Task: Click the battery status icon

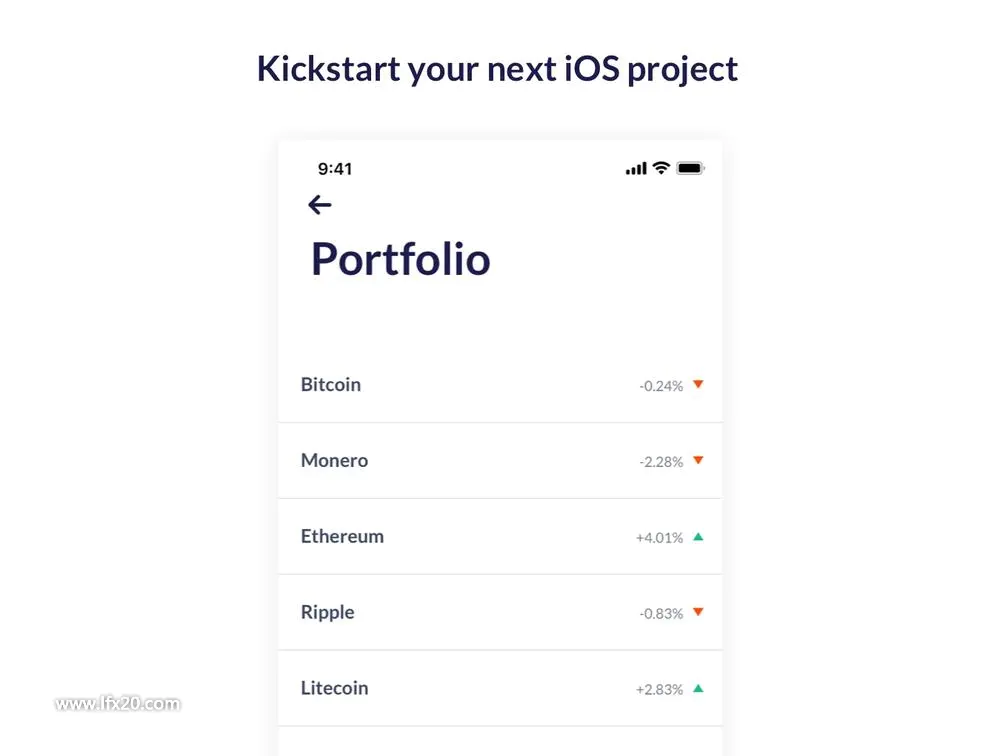Action: point(690,168)
